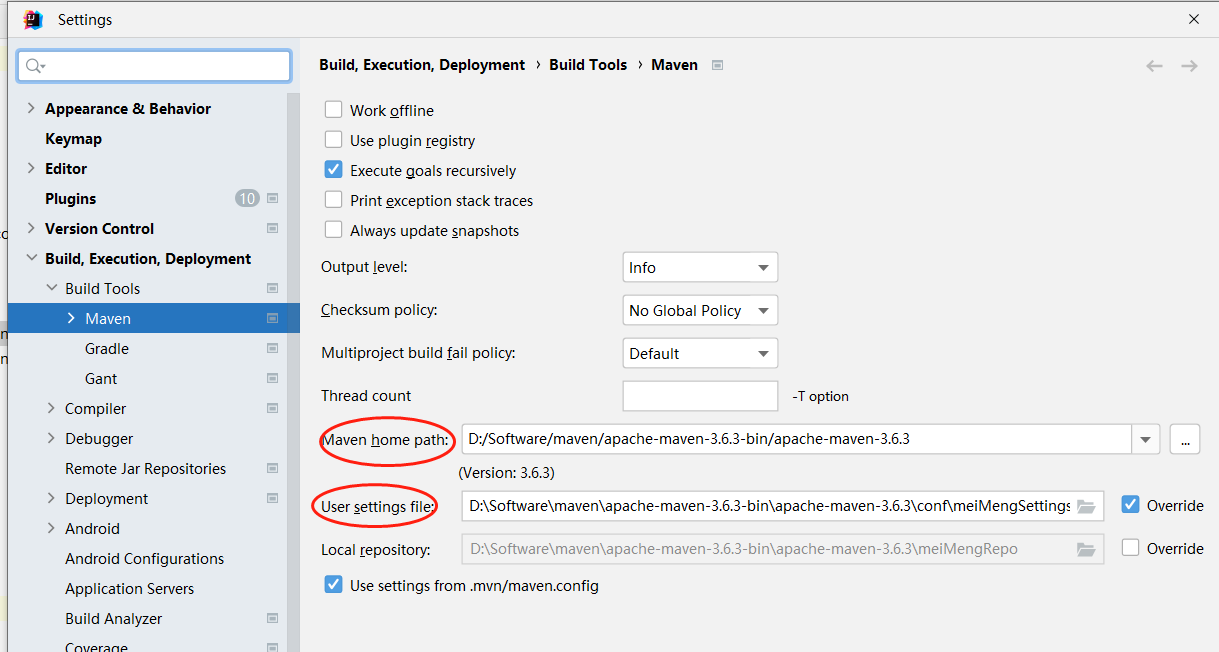Screen dimensions: 1219x652
Task: Click the project-level icon on the Deployment row
Action: [272, 498]
